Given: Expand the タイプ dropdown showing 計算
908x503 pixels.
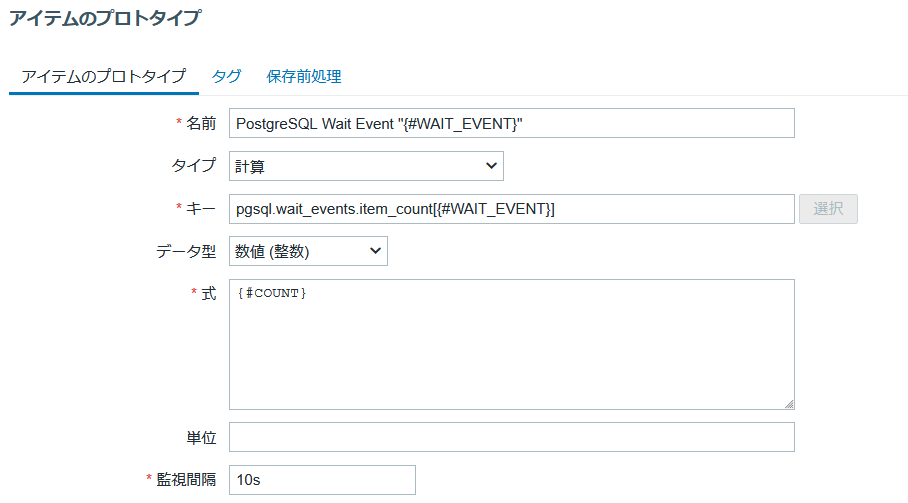Looking at the screenshot, I should tap(366, 166).
